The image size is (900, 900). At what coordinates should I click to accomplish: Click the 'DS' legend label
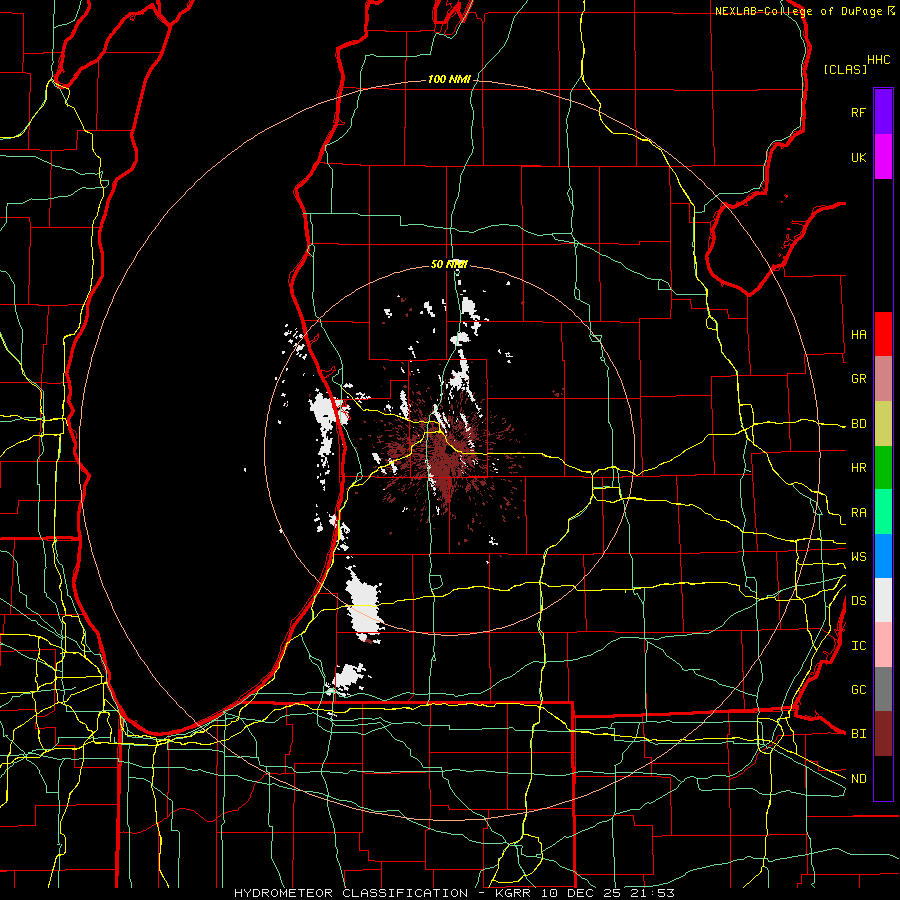[858, 601]
